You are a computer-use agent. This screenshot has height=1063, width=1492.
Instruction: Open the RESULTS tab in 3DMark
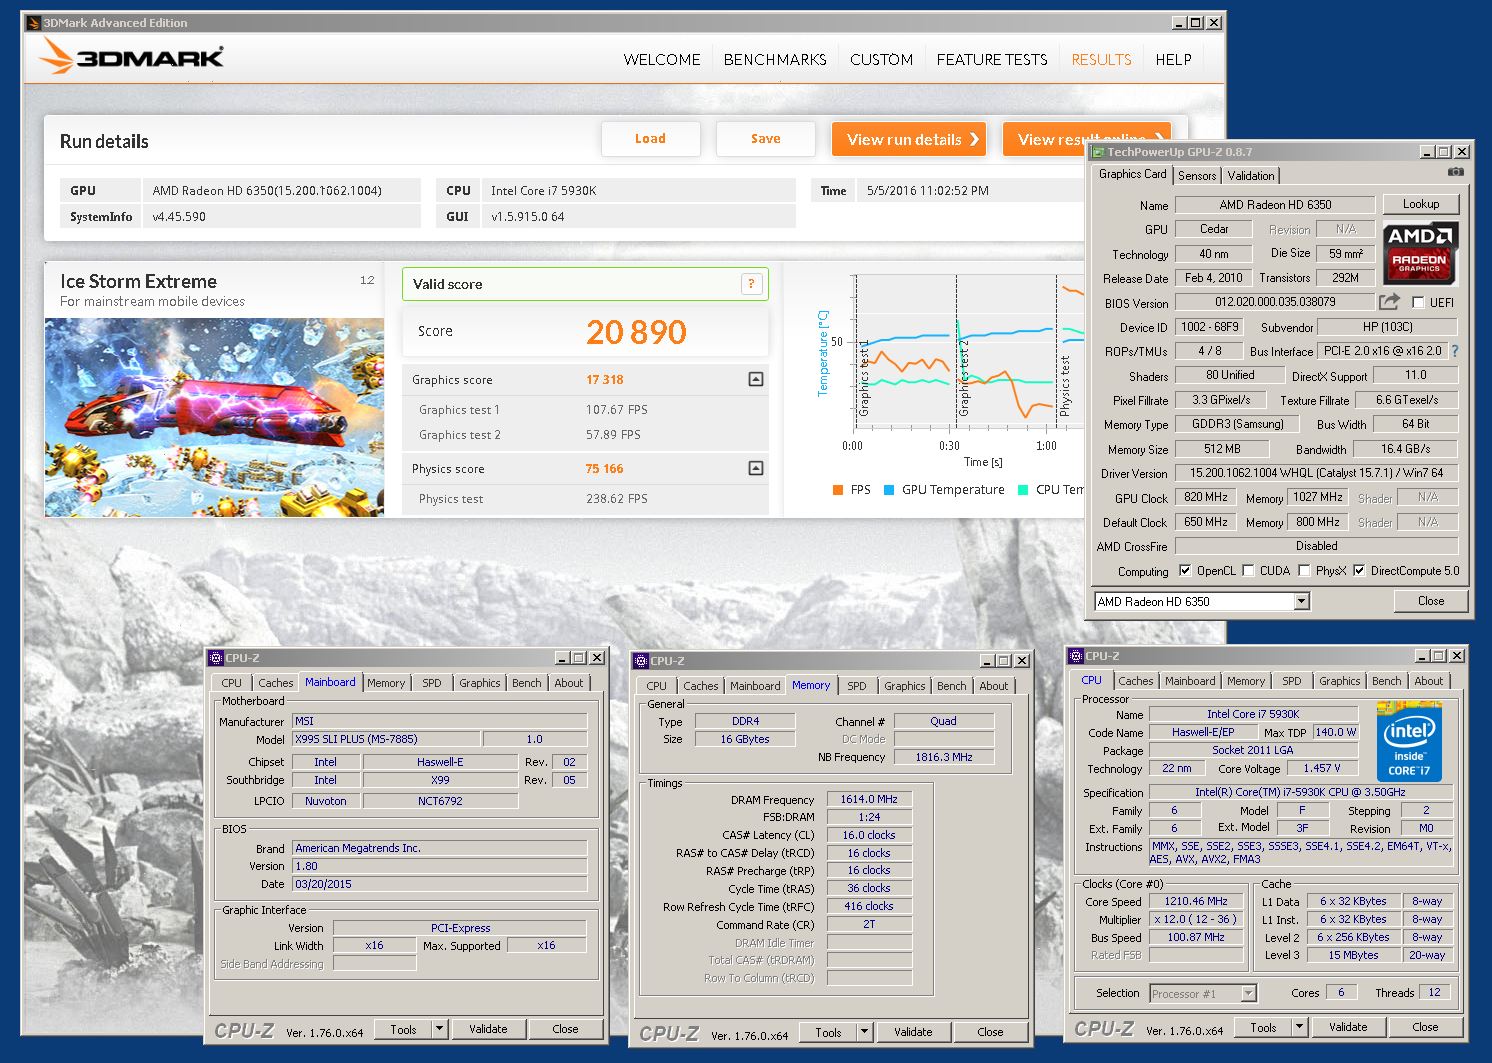(x=1101, y=60)
